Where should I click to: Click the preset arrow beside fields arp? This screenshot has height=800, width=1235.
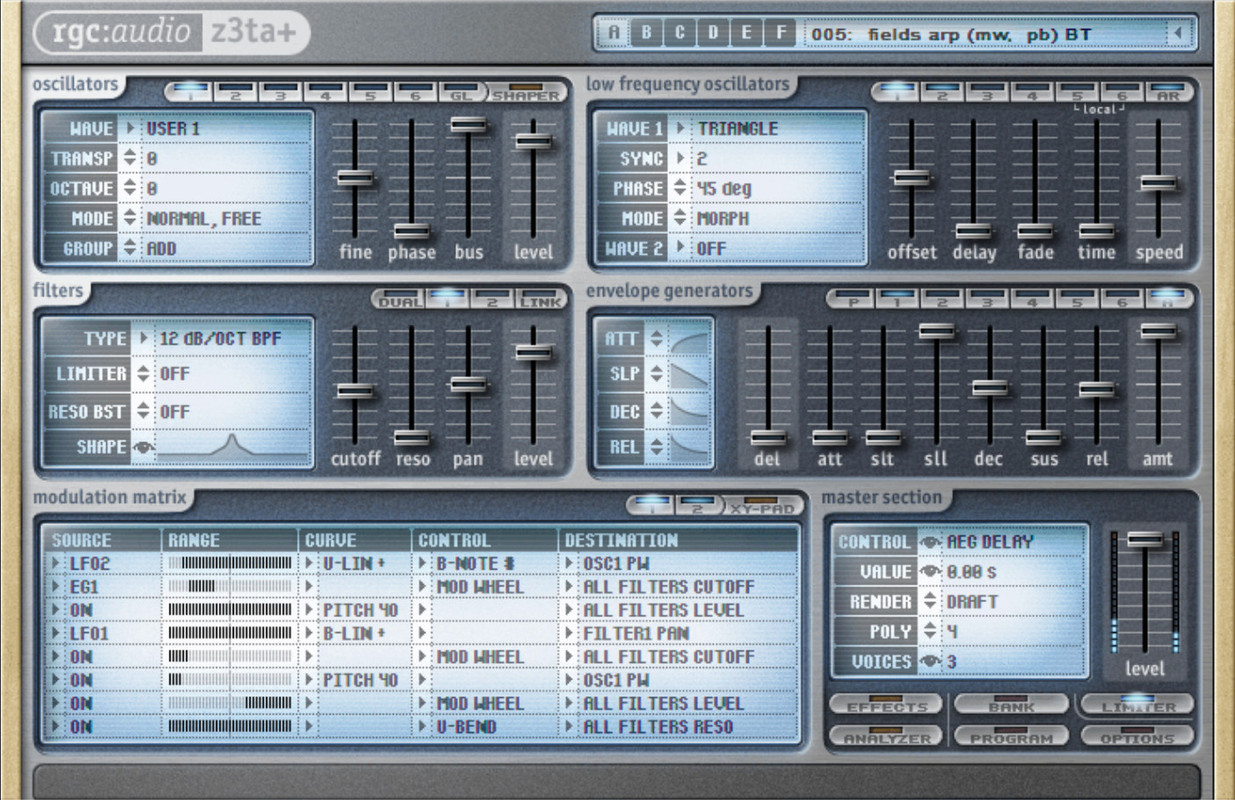tap(1179, 34)
